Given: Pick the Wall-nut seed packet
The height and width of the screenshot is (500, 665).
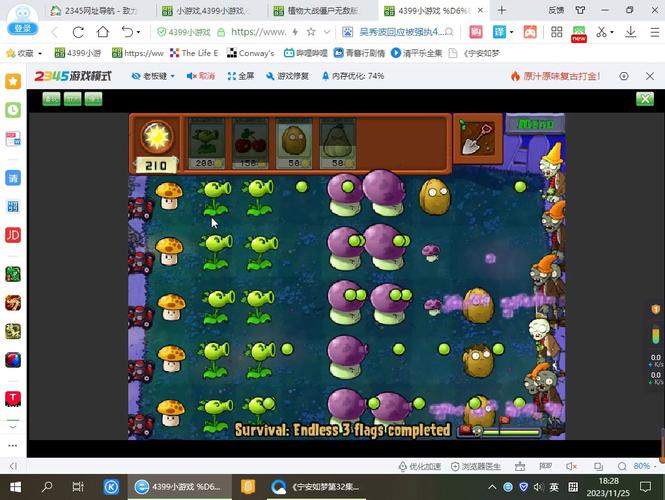Looking at the screenshot, I should (x=292, y=142).
